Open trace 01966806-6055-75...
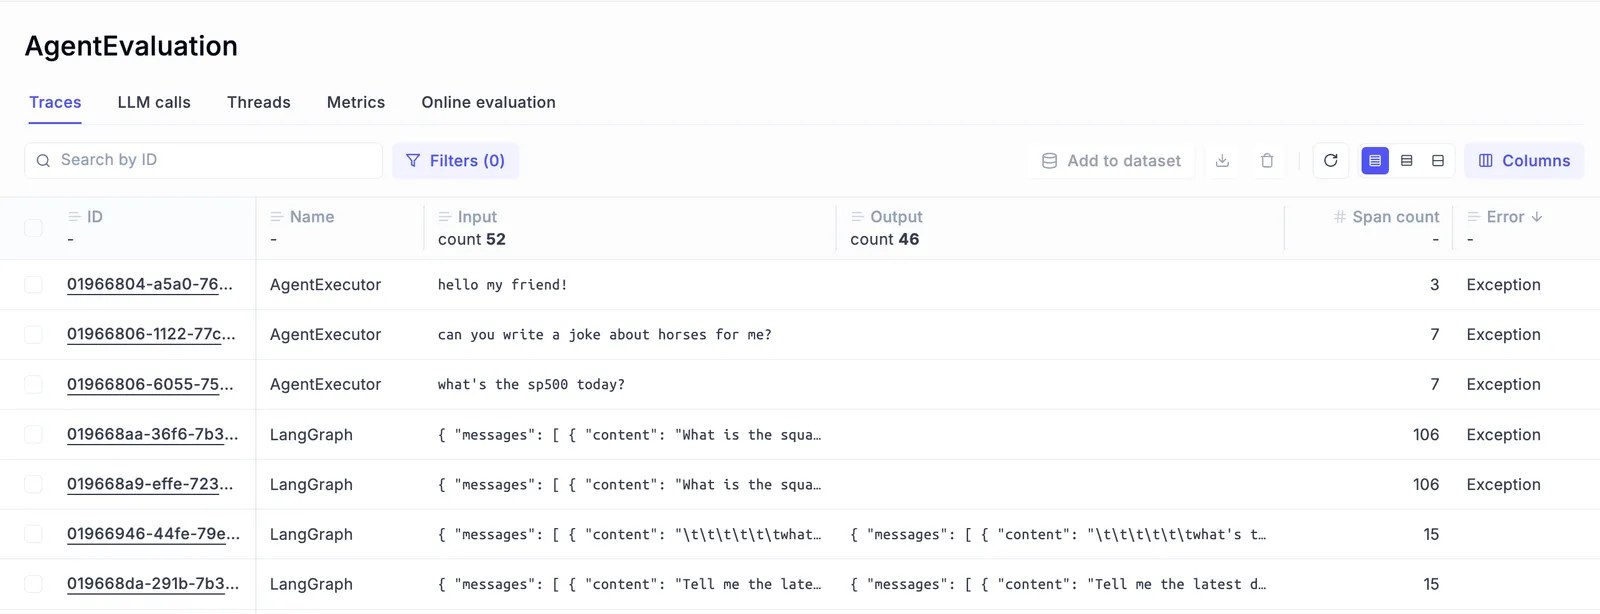1600x614 pixels. click(150, 385)
